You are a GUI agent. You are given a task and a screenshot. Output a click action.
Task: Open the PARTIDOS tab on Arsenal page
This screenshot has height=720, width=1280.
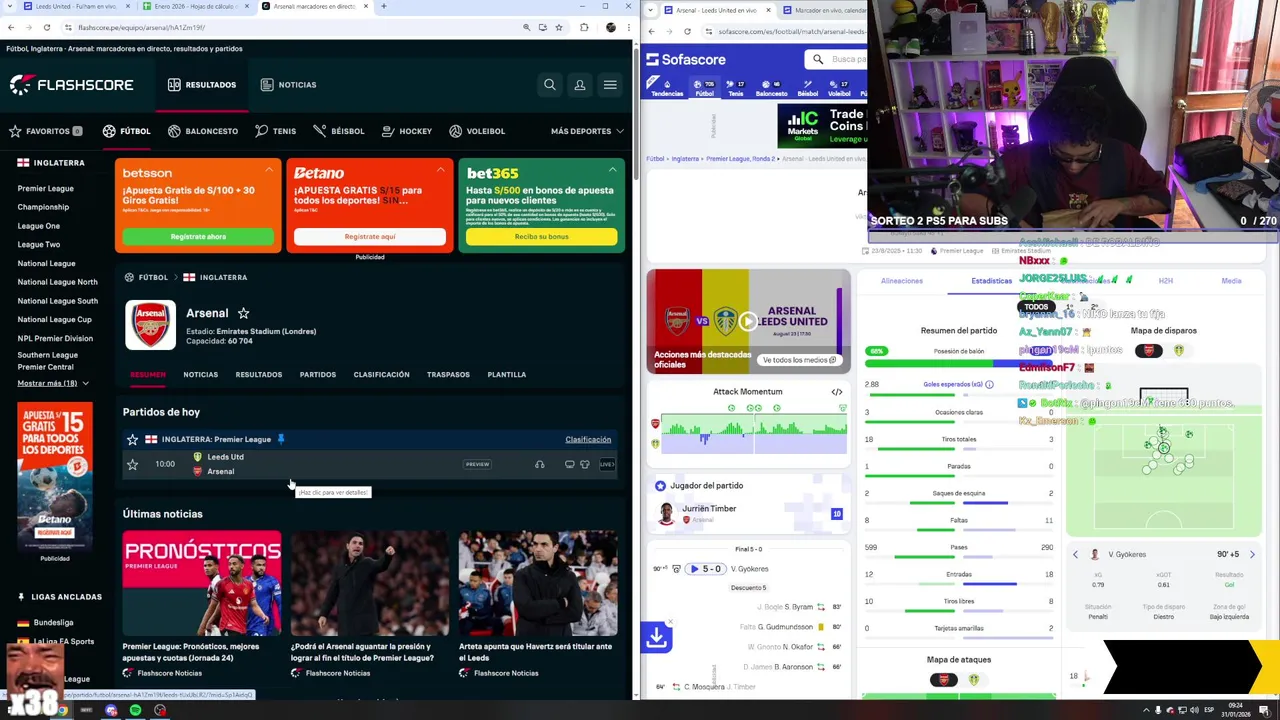coord(318,375)
